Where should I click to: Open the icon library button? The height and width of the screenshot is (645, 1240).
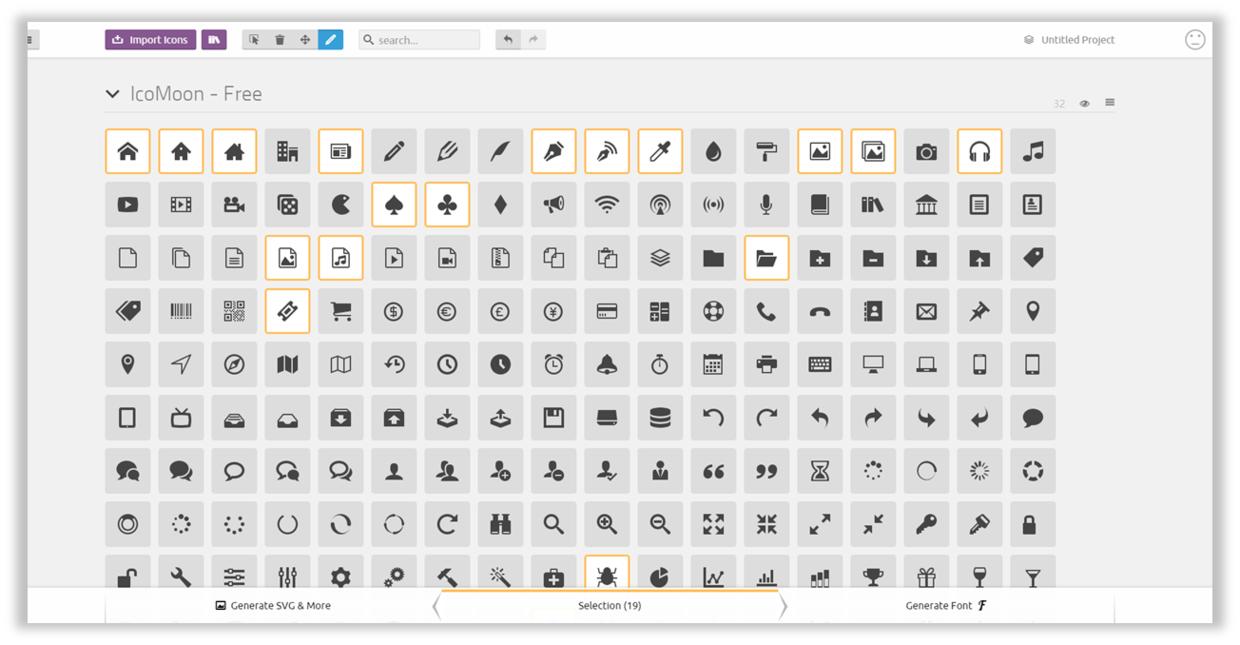point(214,40)
